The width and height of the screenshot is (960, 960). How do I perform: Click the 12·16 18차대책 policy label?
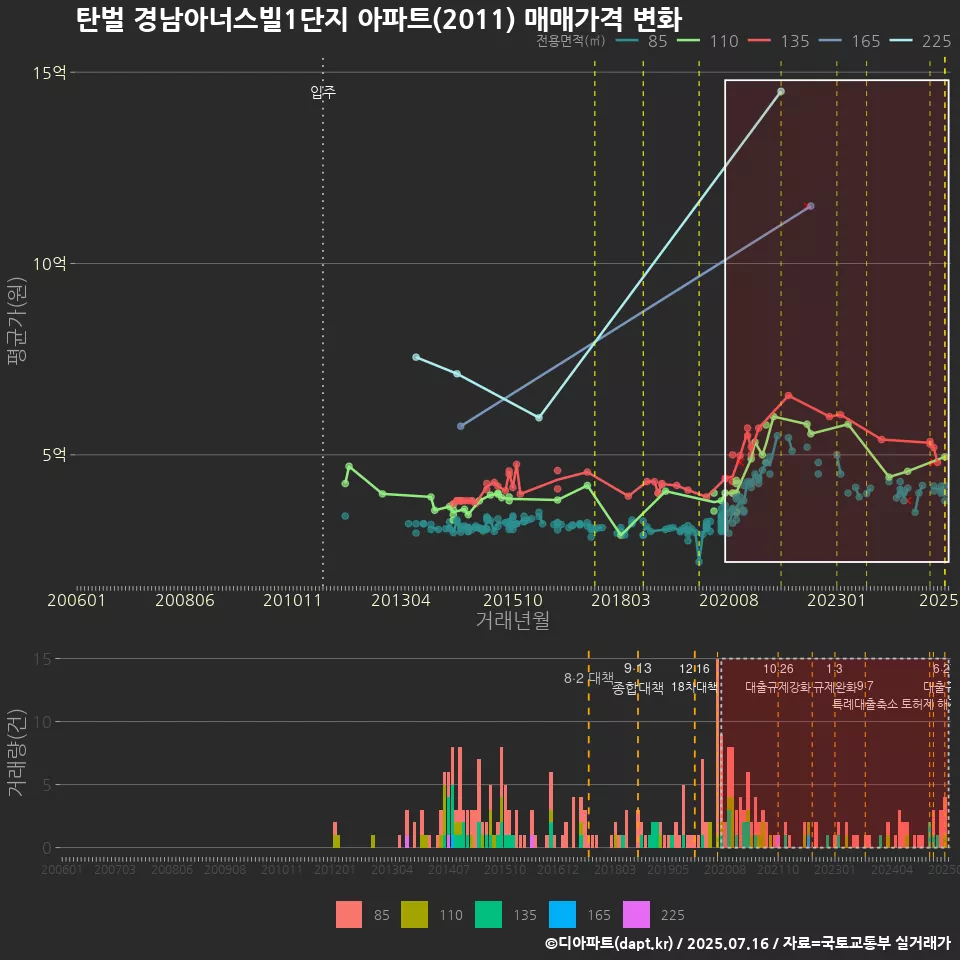[694, 678]
